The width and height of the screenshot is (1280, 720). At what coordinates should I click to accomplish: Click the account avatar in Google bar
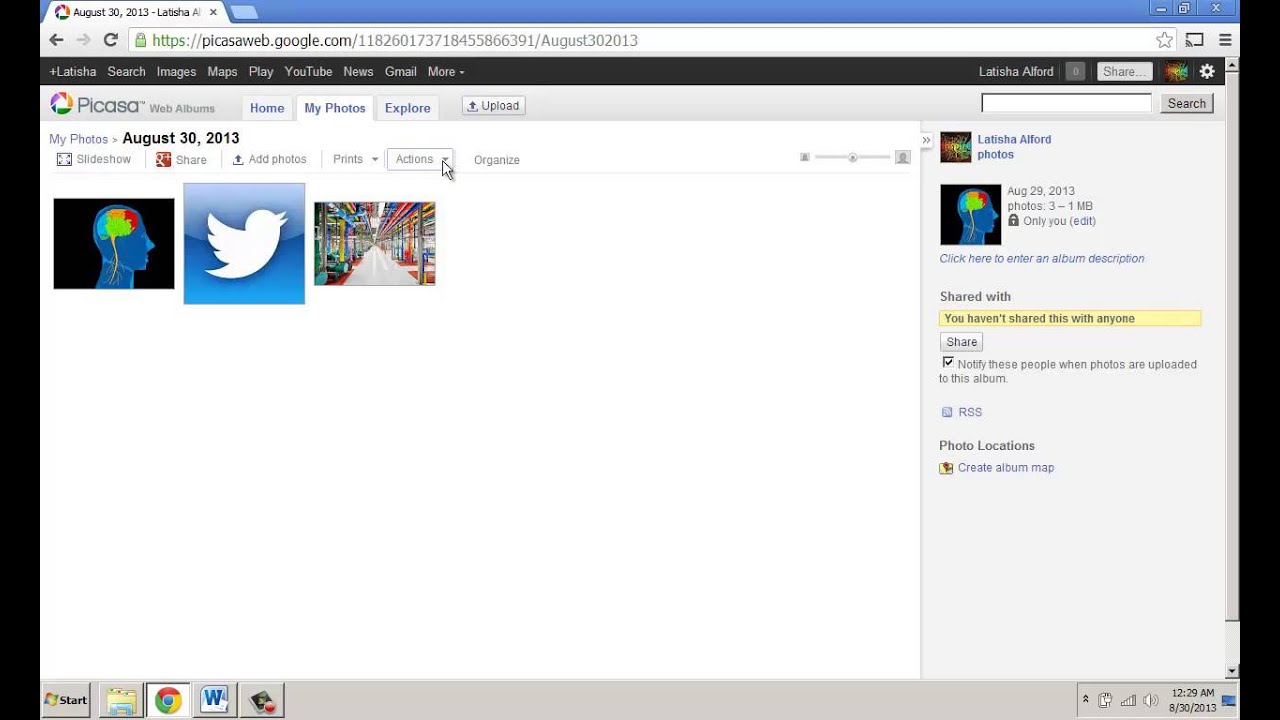point(1176,71)
